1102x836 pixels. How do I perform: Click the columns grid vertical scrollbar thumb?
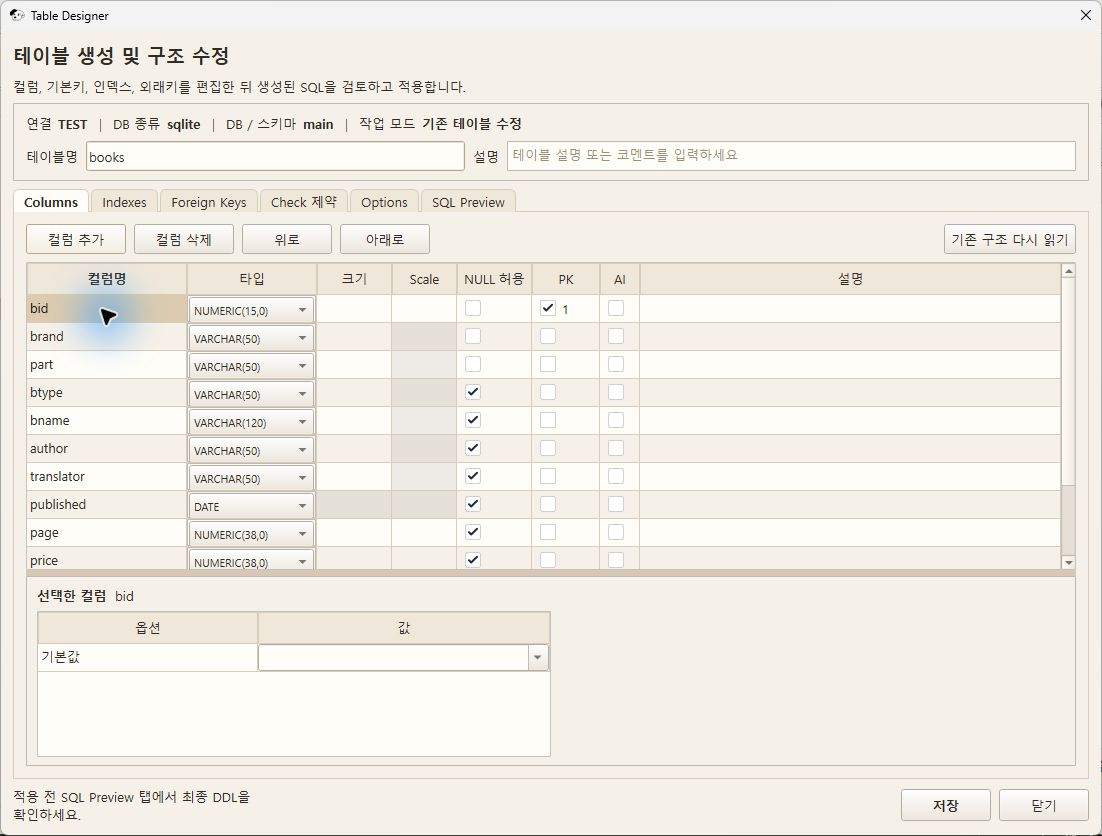1068,381
